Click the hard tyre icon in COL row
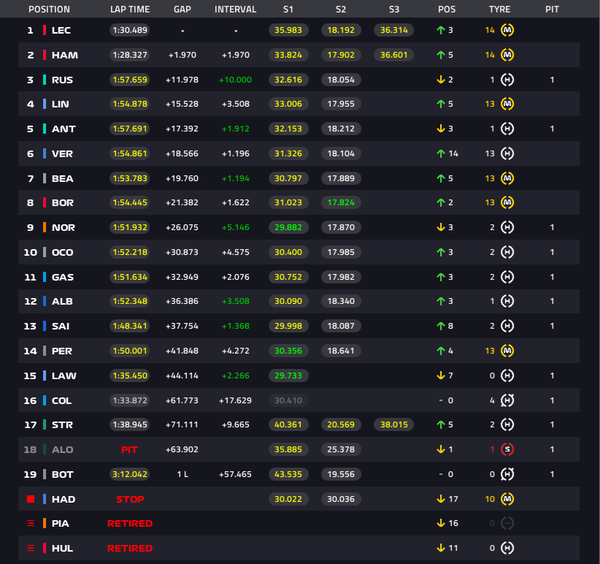The image size is (600, 564). 507,400
